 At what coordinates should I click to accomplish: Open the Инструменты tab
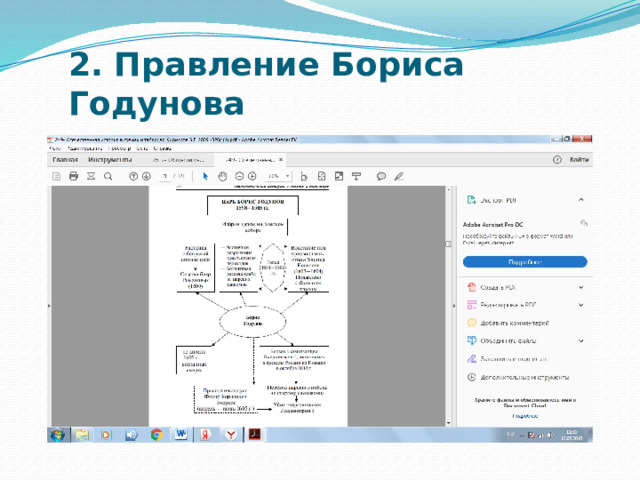pos(110,160)
